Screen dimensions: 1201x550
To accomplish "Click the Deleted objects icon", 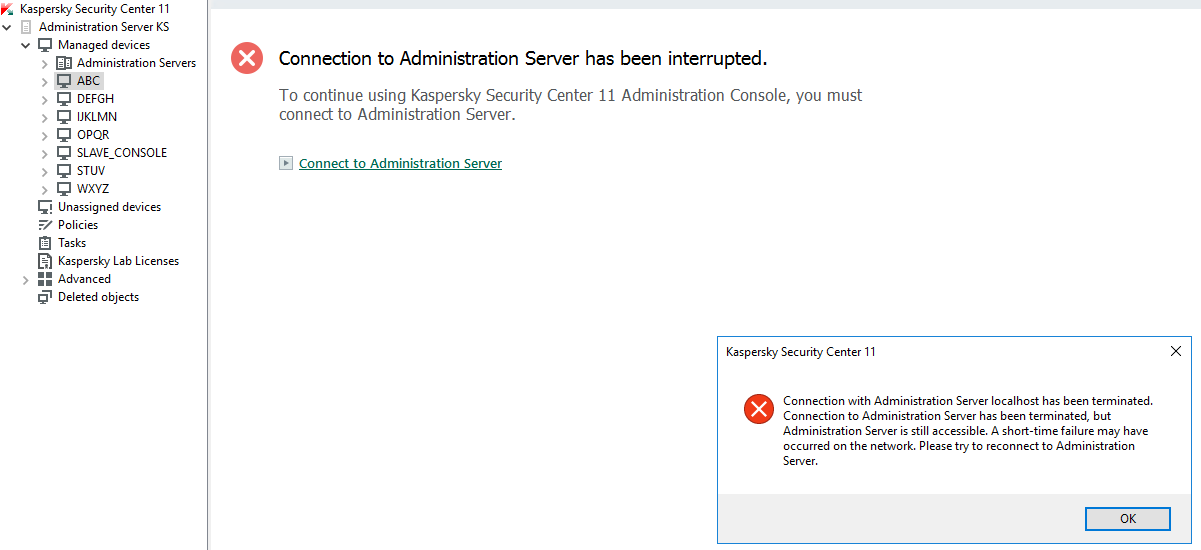I will tap(45, 297).
